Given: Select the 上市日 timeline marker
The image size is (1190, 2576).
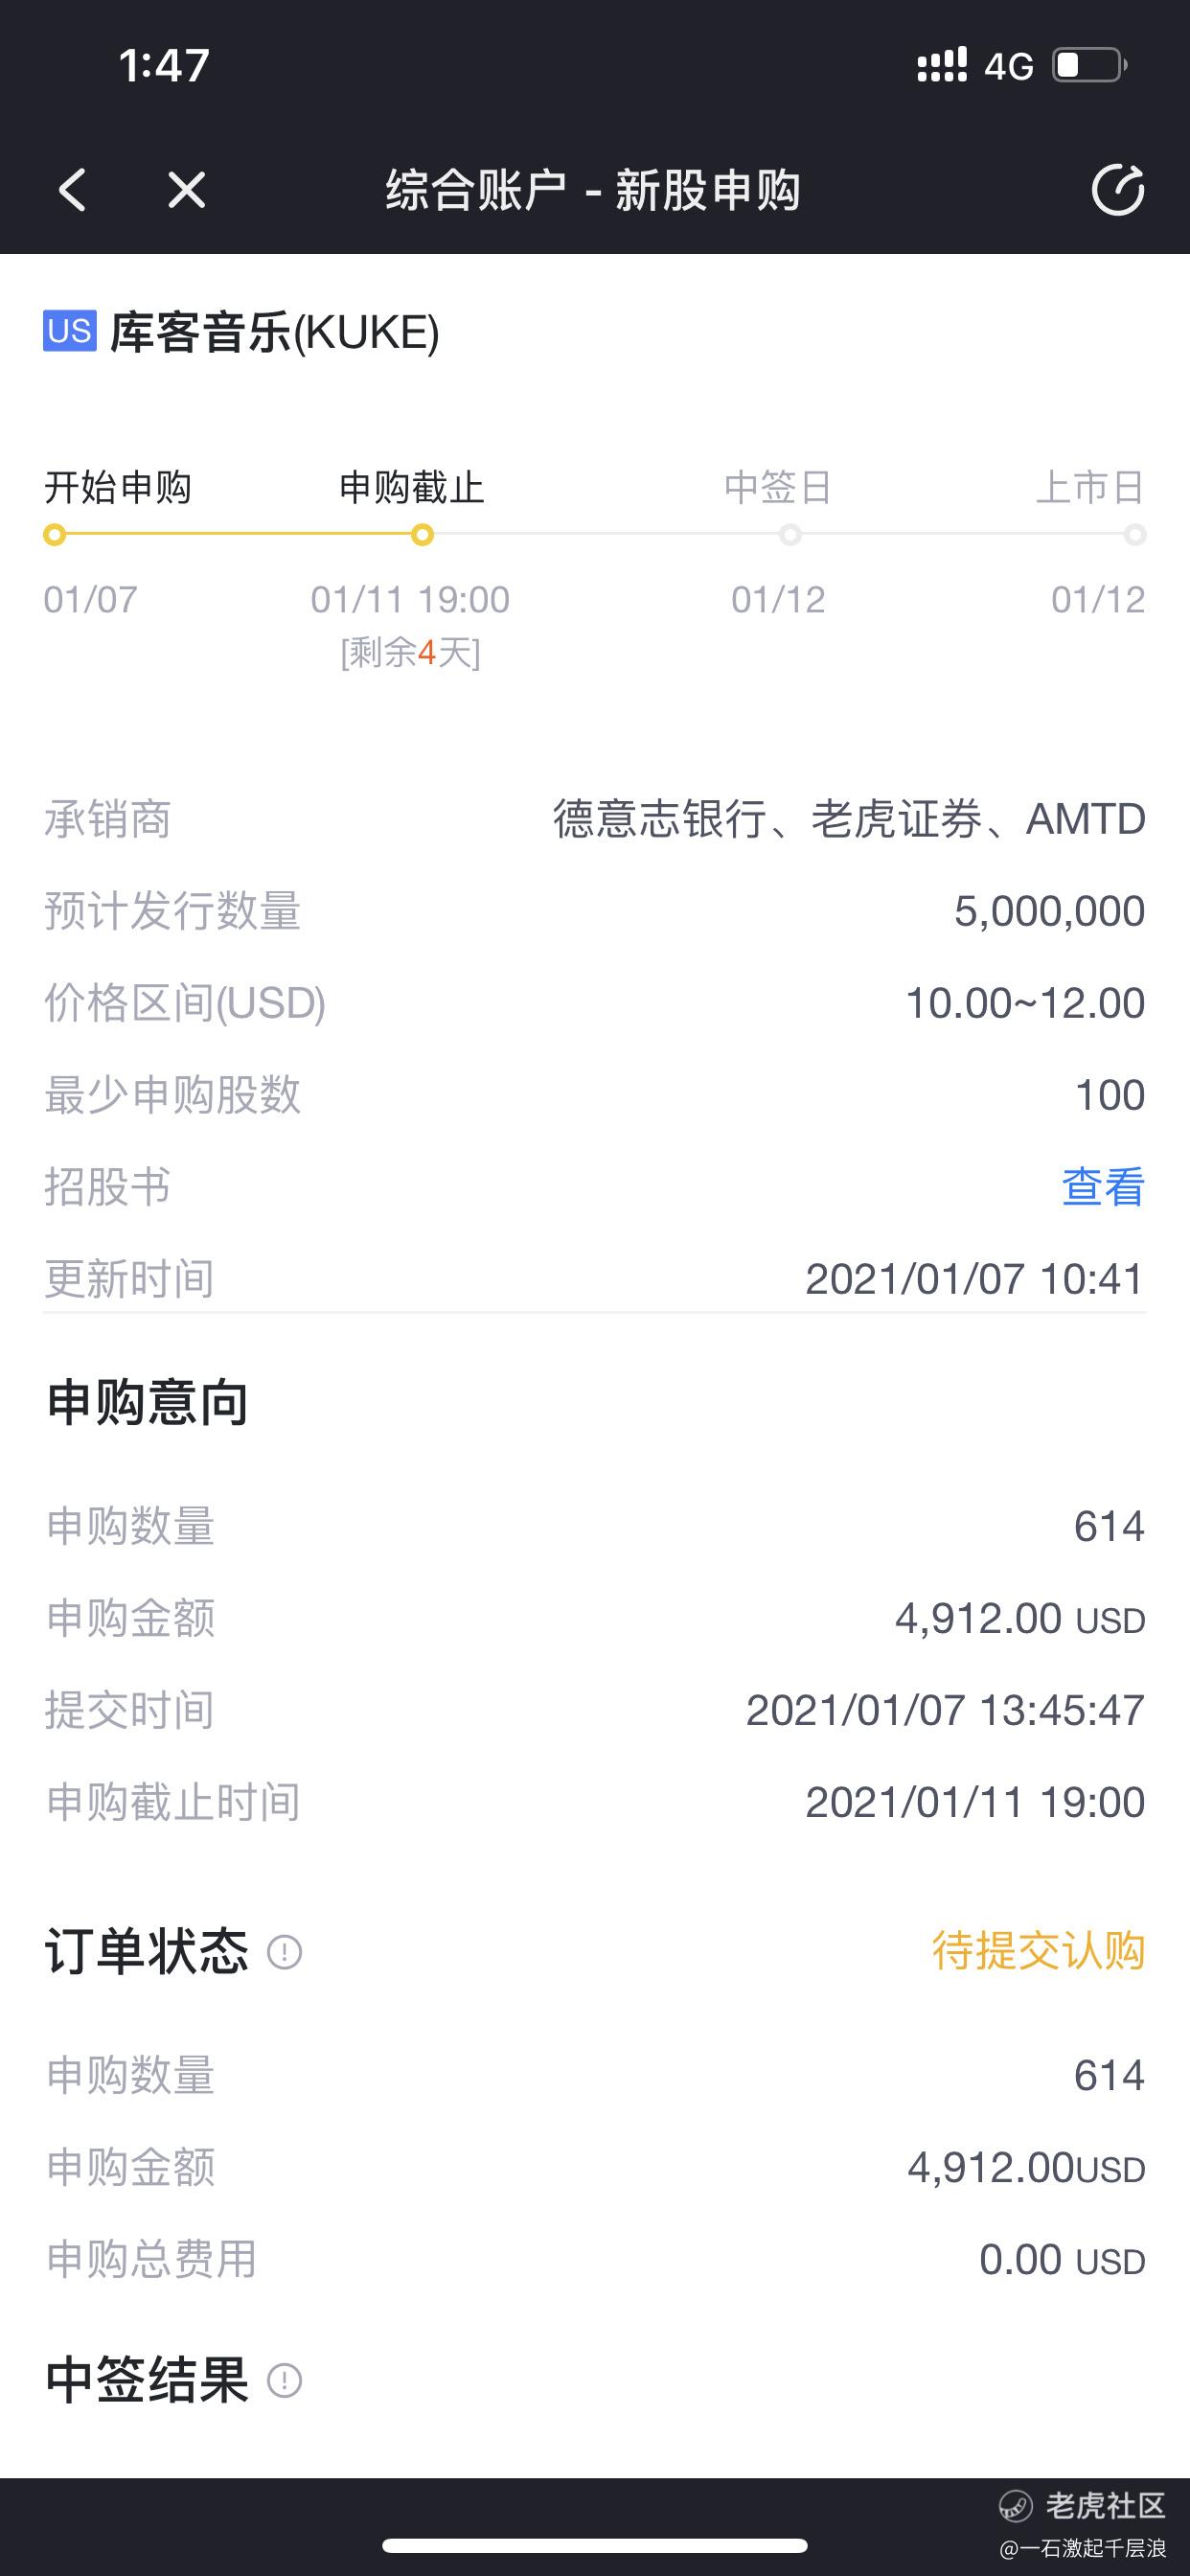Looking at the screenshot, I should [1134, 535].
